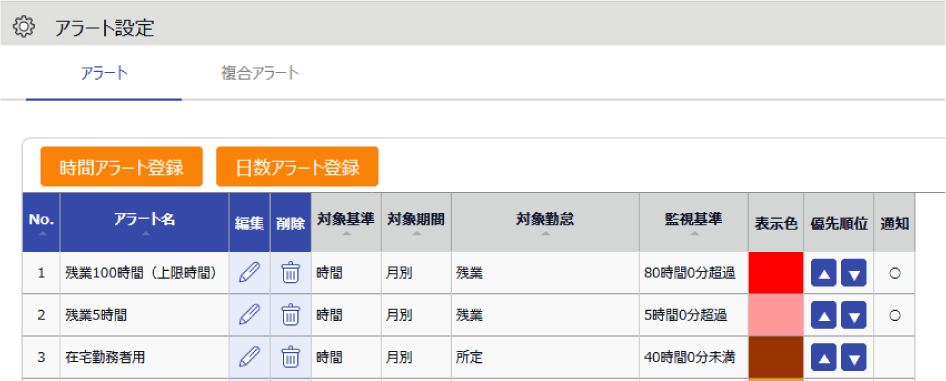The image size is (946, 381).
Task: Delete the 残業100時間（上限時間） alert via trash icon
Action: click(291, 273)
